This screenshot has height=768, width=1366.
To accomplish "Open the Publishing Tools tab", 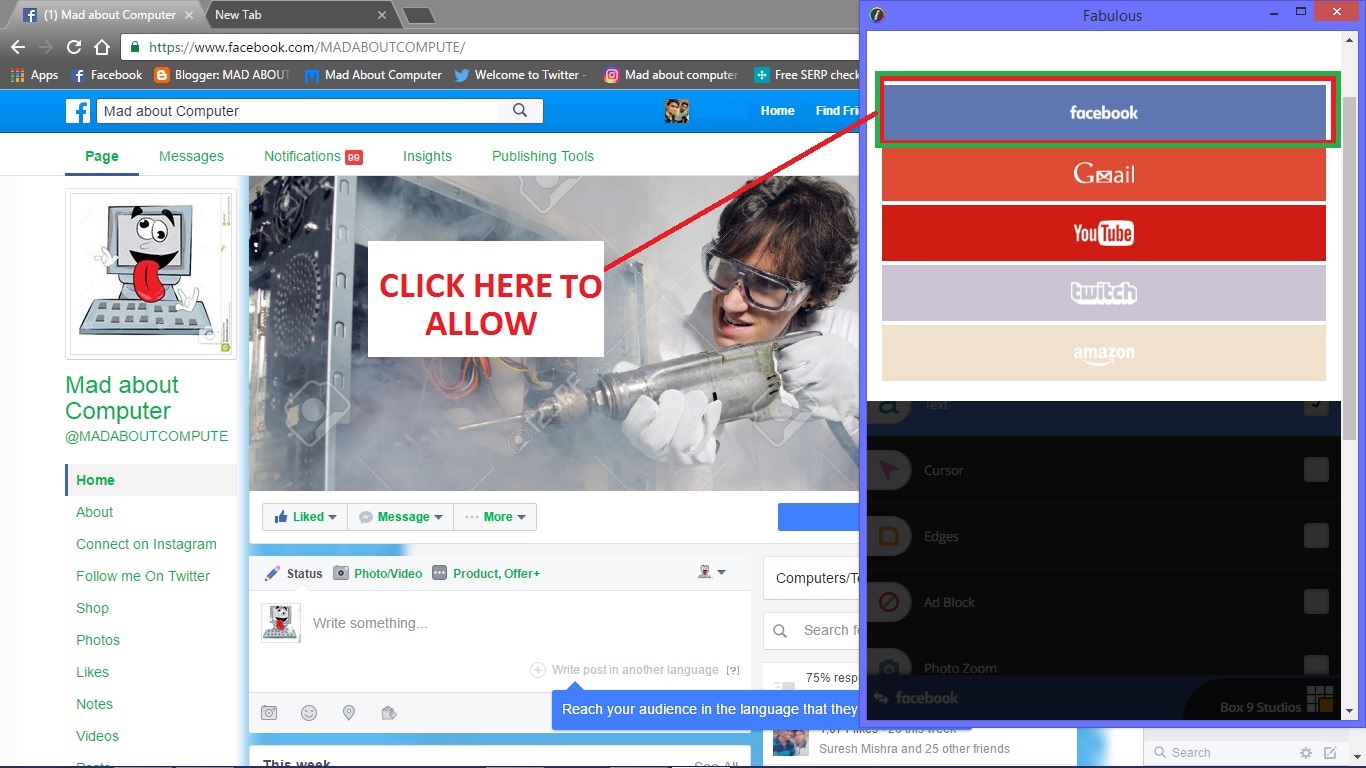I will 543,156.
